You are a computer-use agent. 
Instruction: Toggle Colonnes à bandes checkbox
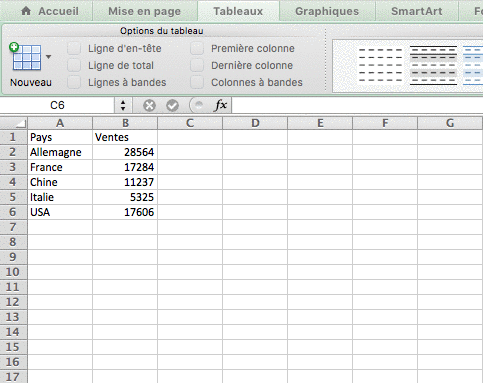[197, 82]
